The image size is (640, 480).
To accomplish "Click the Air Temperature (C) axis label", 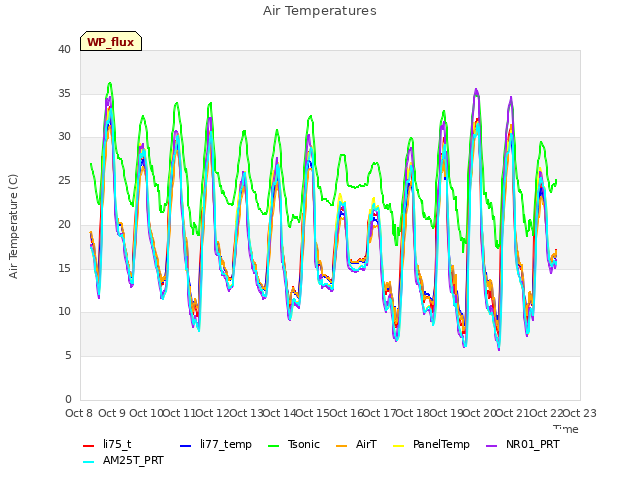I will [x=13, y=227].
